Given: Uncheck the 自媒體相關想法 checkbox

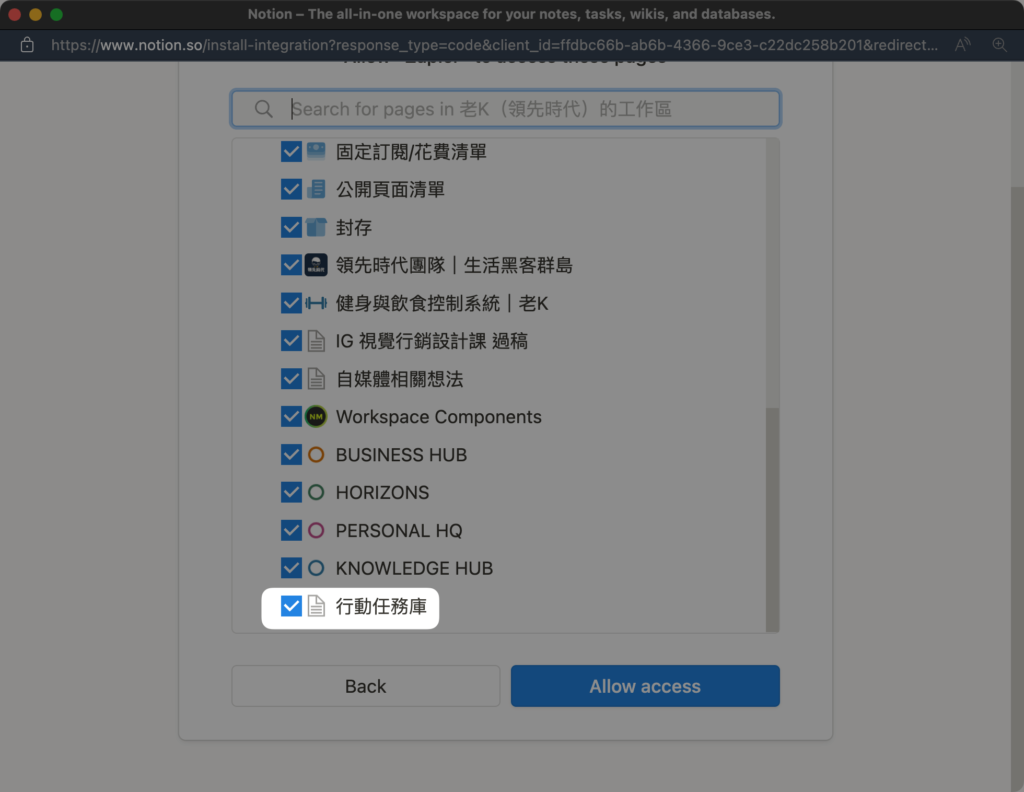Looking at the screenshot, I should tap(291, 379).
